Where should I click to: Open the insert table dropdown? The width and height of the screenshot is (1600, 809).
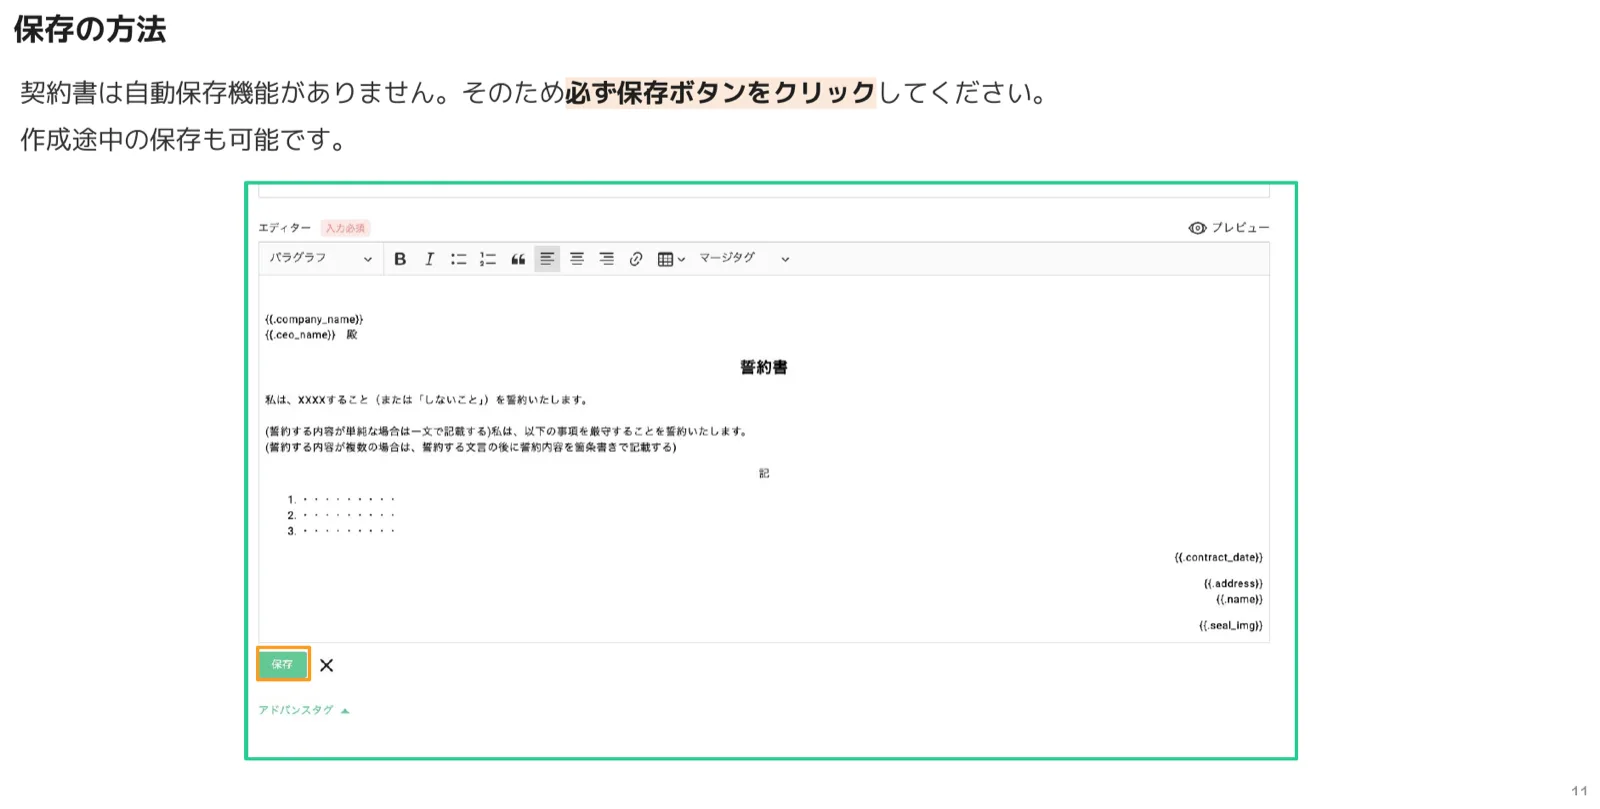click(x=671, y=259)
